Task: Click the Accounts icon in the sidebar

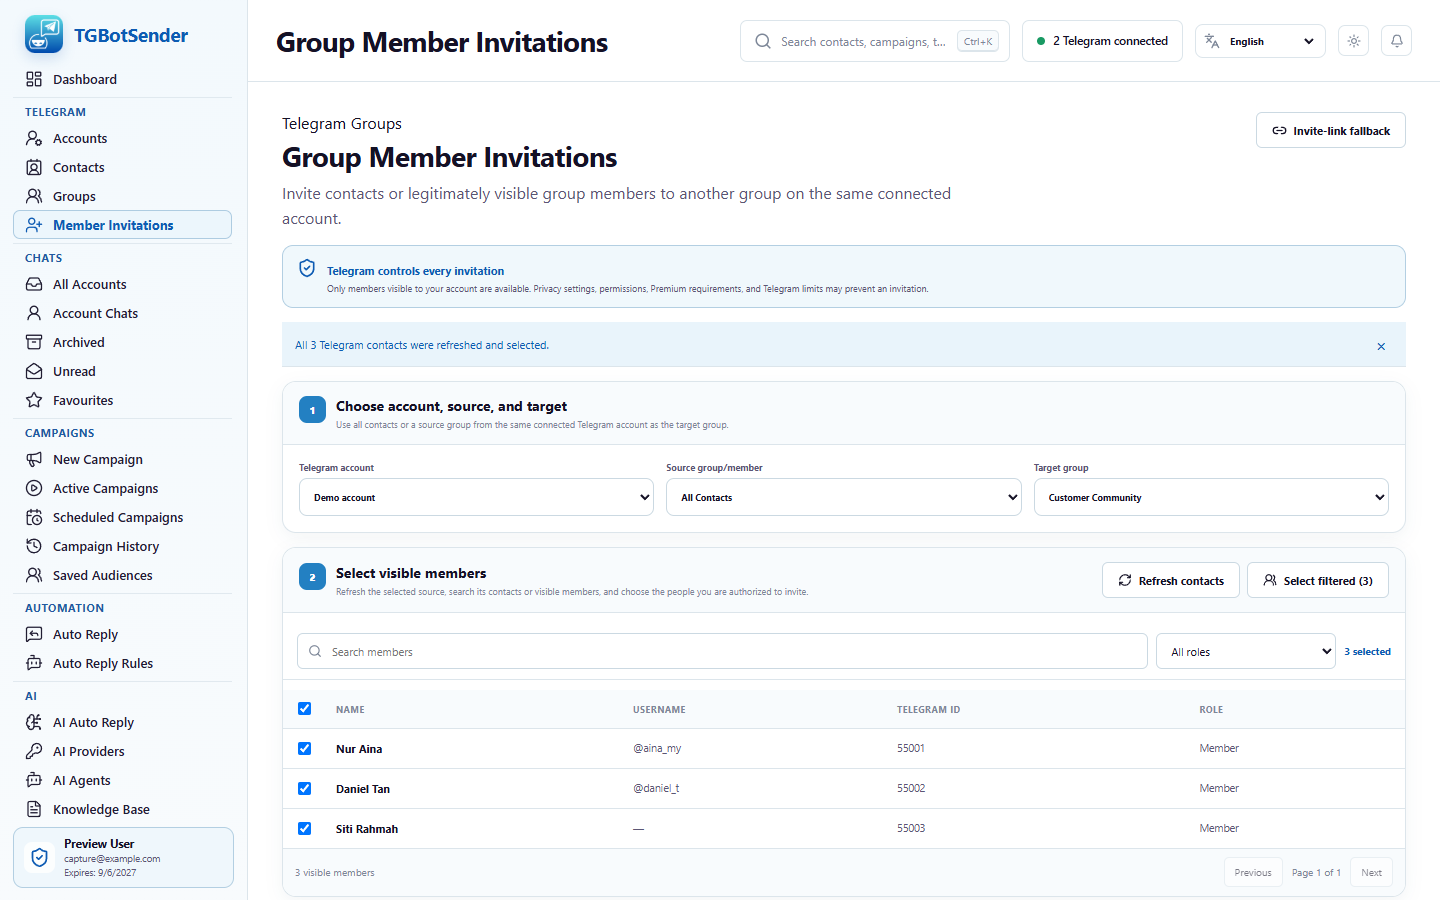Action: [34, 138]
